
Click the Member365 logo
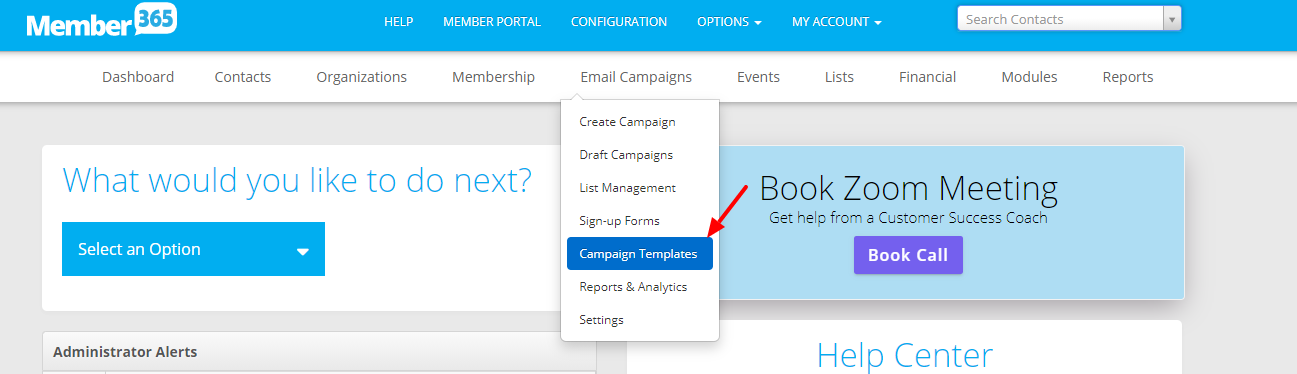click(x=102, y=21)
